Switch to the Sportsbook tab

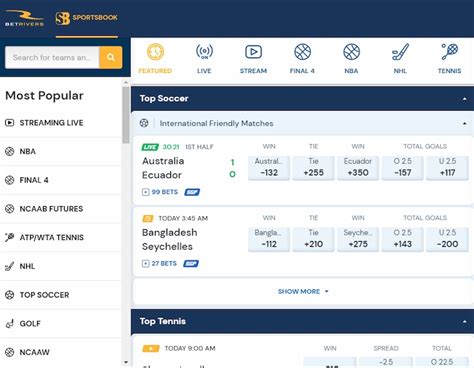[87, 18]
